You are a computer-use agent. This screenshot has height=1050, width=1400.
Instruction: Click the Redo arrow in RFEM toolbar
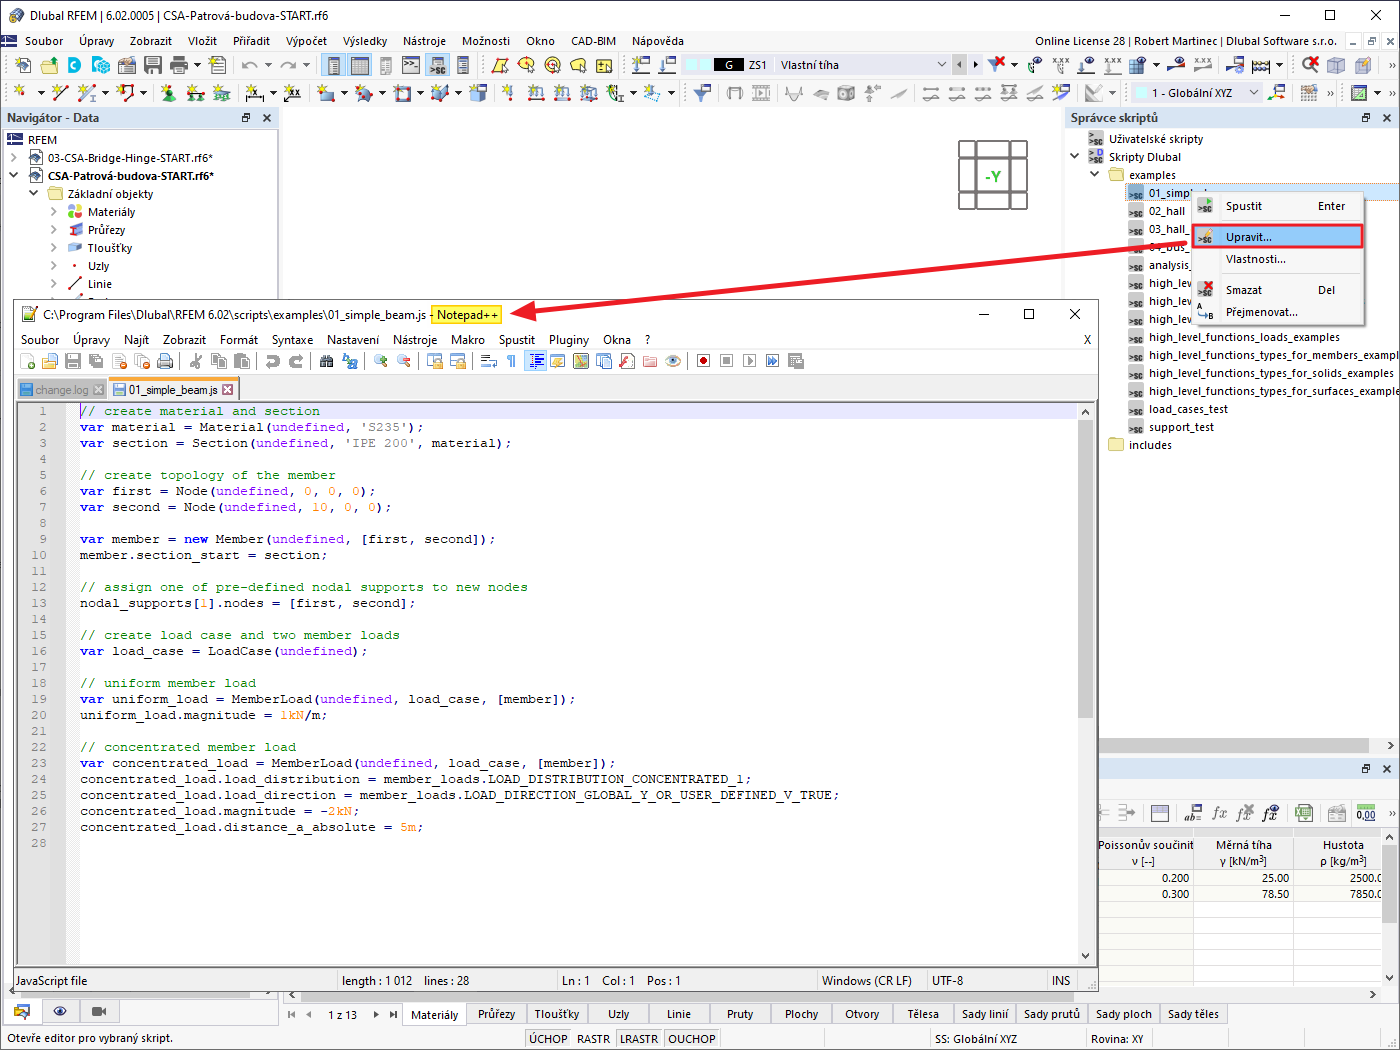tap(288, 65)
